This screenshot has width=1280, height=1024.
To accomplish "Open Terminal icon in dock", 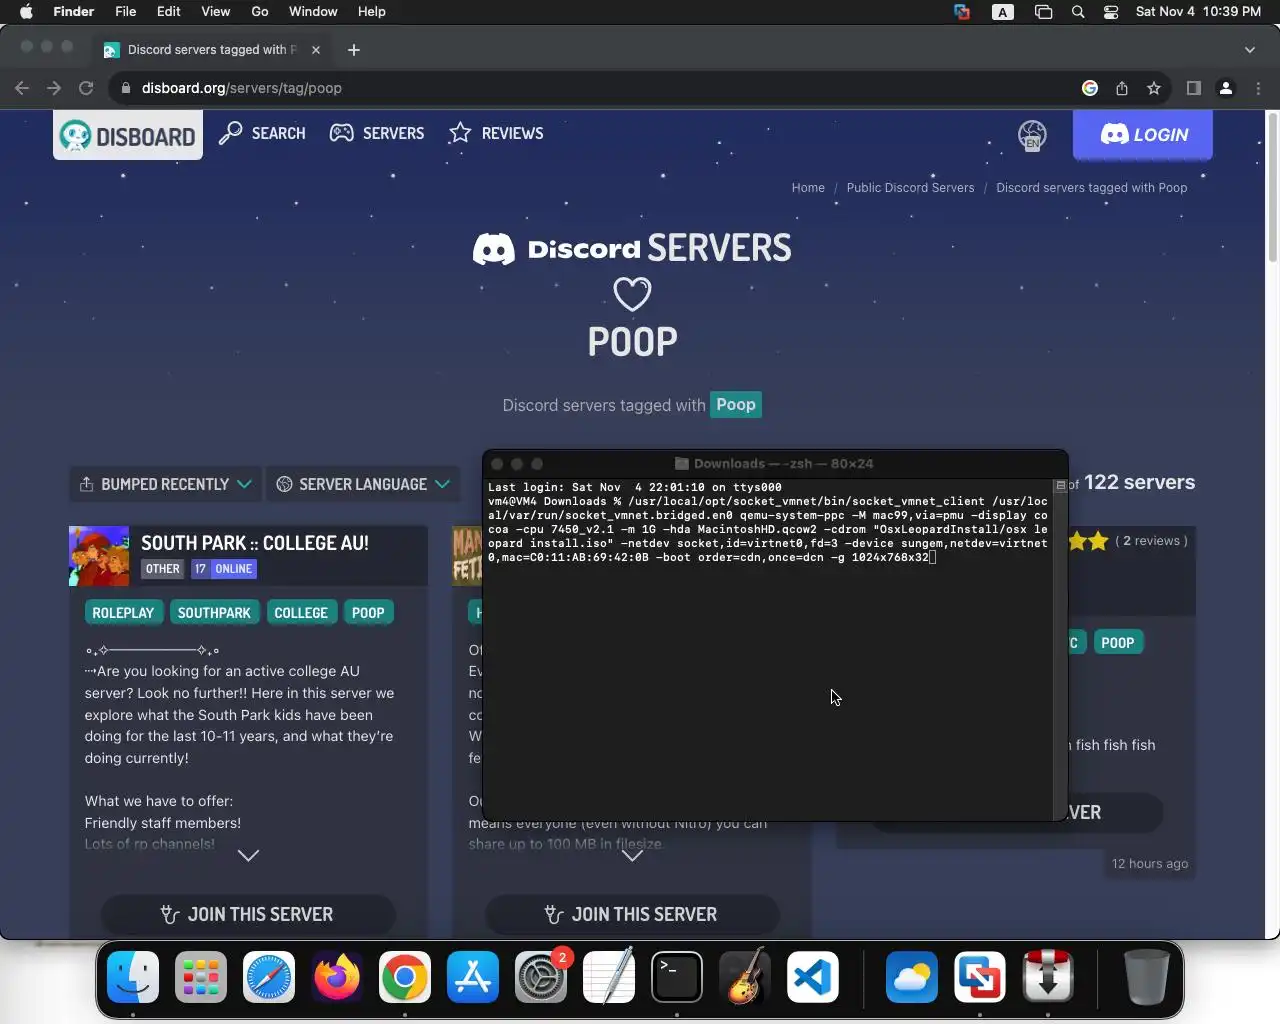I will pyautogui.click(x=677, y=977).
